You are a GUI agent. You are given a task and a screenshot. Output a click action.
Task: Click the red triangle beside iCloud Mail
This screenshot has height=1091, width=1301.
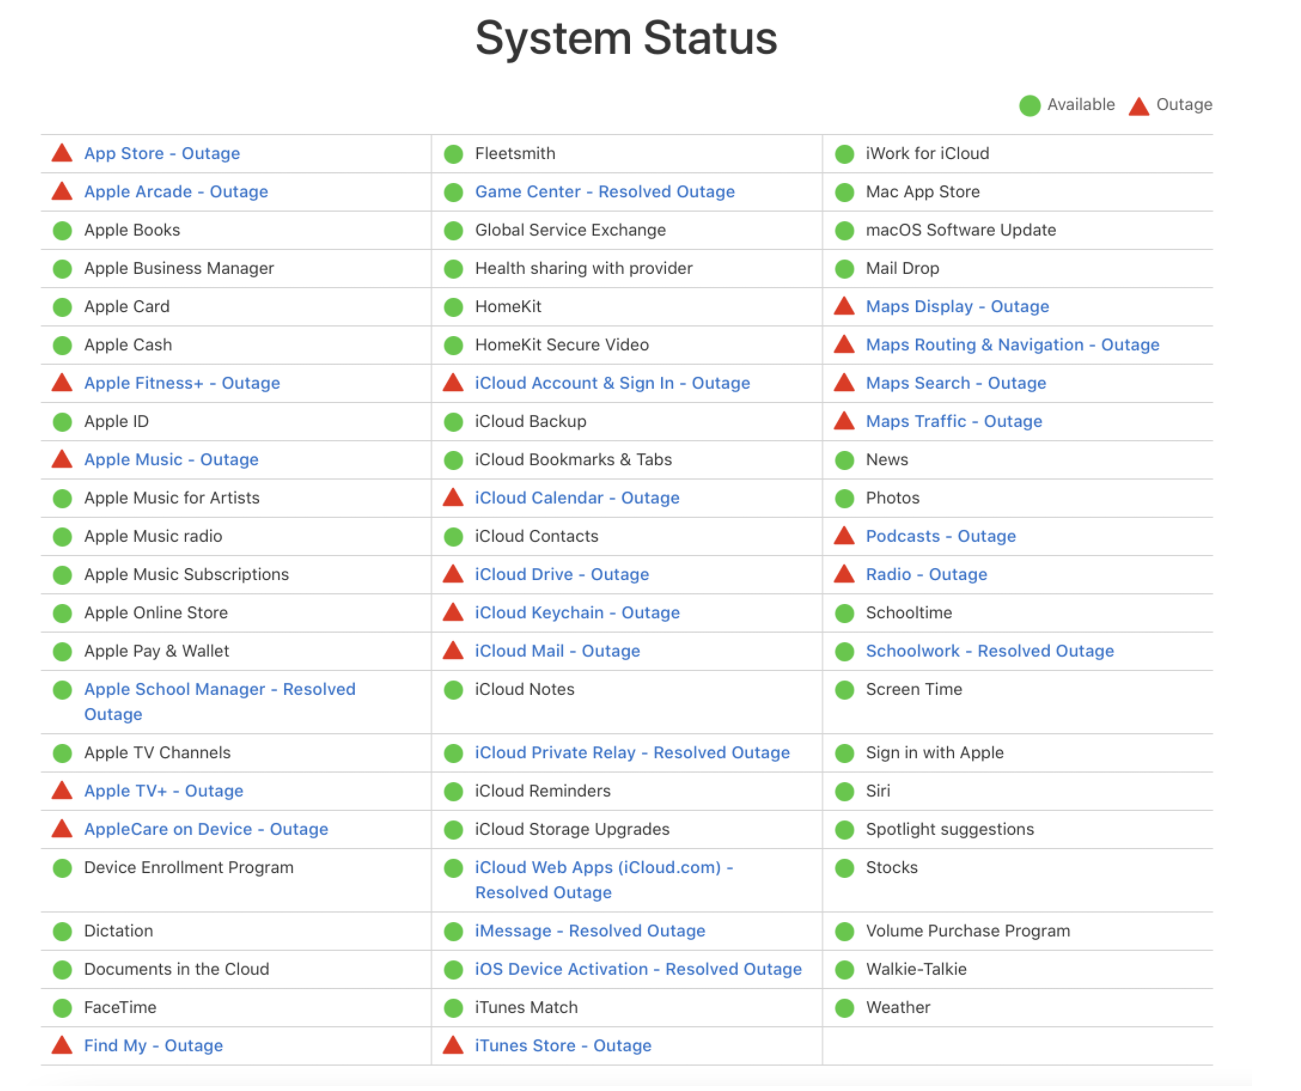pos(453,650)
